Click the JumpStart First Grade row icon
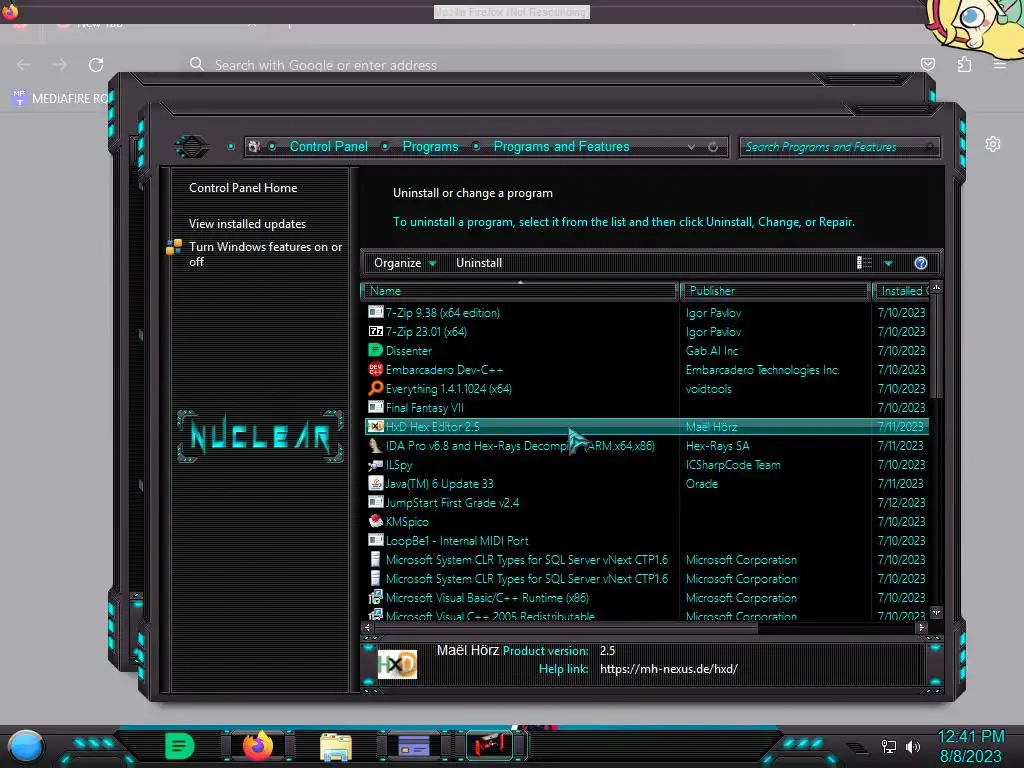The width and height of the screenshot is (1024, 768). click(x=376, y=502)
